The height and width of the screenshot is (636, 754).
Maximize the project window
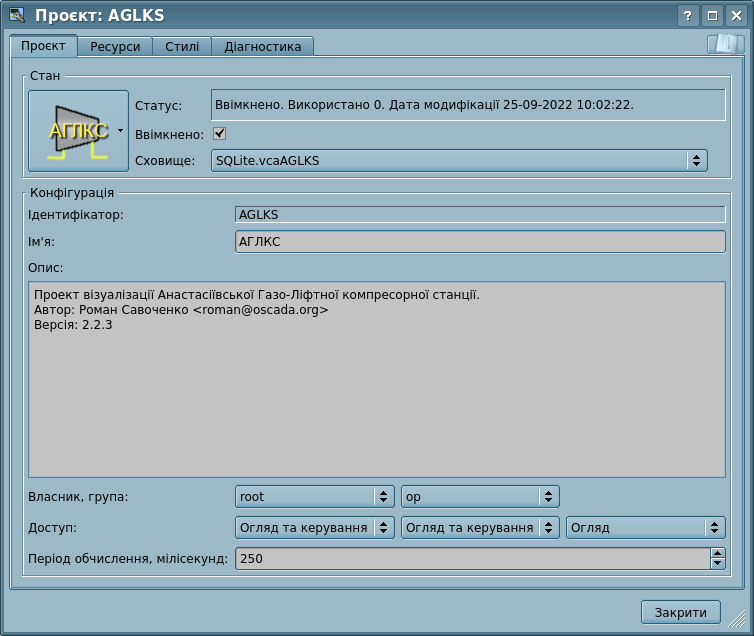711,15
